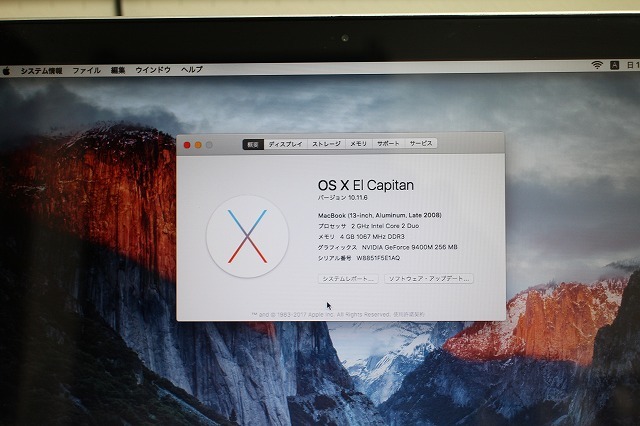Open the Apple menu

coord(6,71)
